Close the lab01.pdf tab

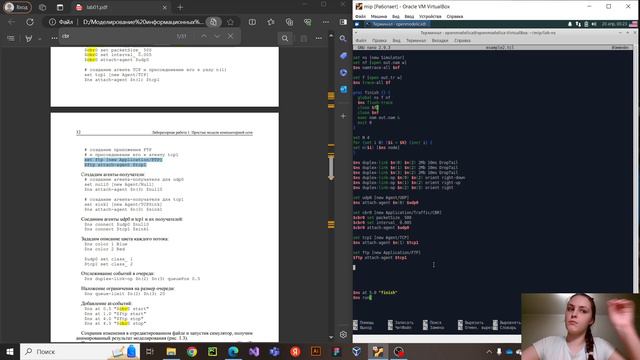coord(164,7)
